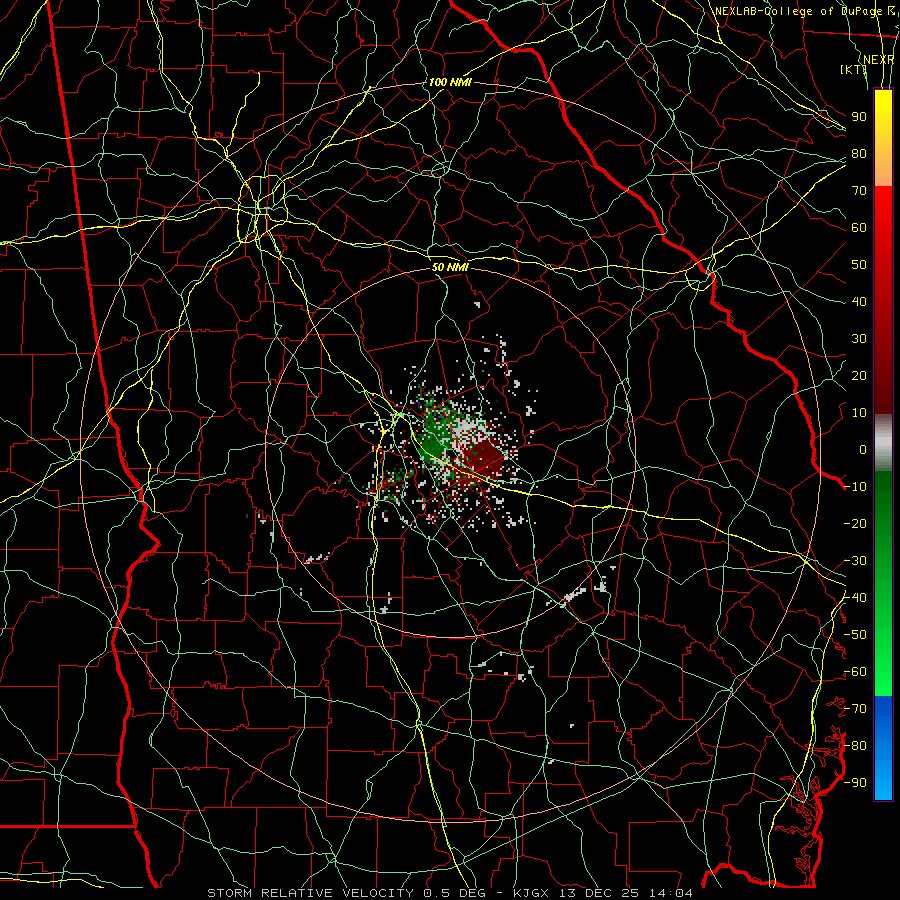
Task: Click the 50 value on velocity scale
Action: [859, 265]
